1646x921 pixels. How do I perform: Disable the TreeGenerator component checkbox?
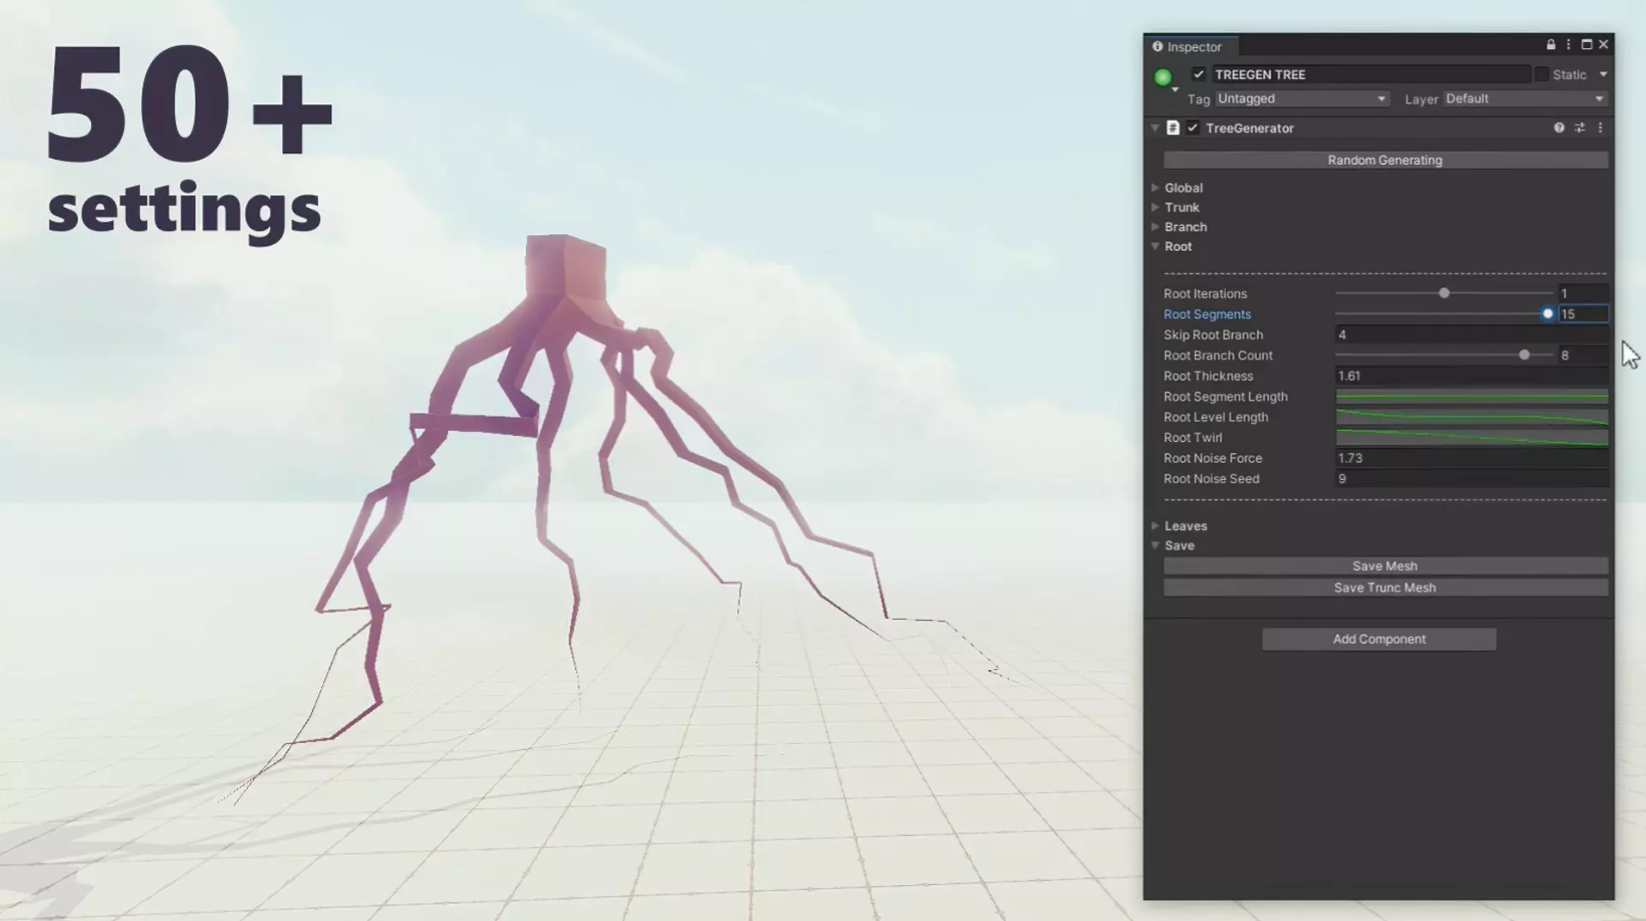pos(1193,128)
